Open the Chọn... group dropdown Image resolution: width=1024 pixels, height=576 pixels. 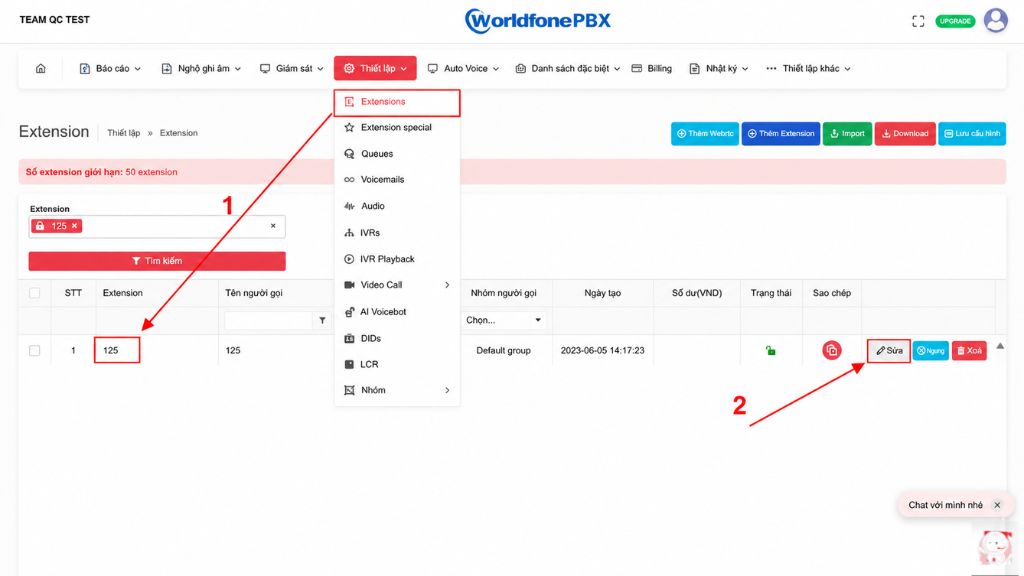503,320
